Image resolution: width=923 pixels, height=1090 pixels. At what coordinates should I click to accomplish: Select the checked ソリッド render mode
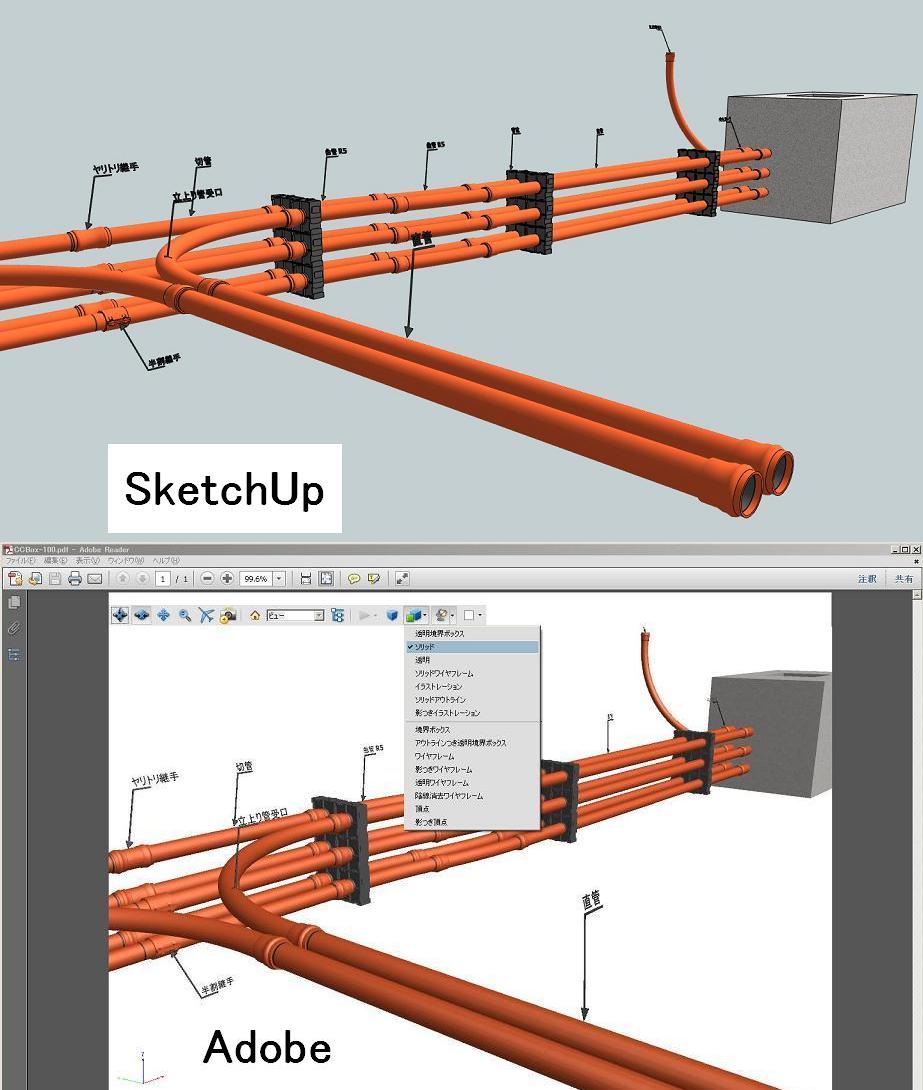(471, 647)
